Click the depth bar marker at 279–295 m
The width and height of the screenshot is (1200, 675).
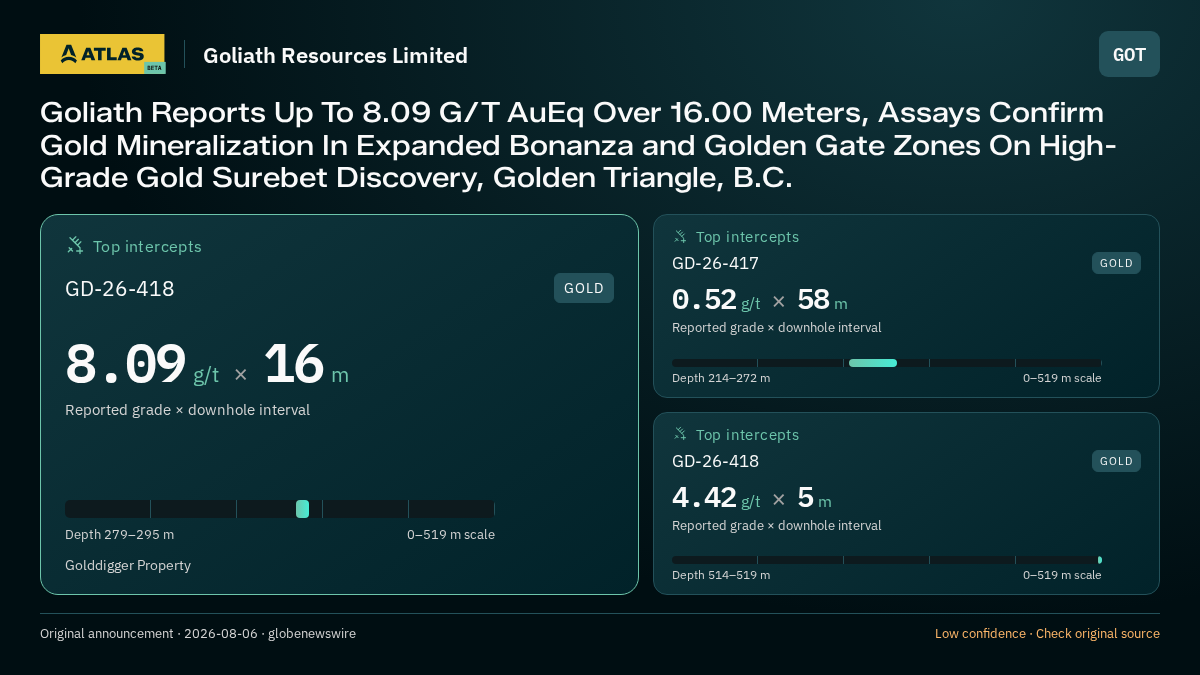(302, 509)
